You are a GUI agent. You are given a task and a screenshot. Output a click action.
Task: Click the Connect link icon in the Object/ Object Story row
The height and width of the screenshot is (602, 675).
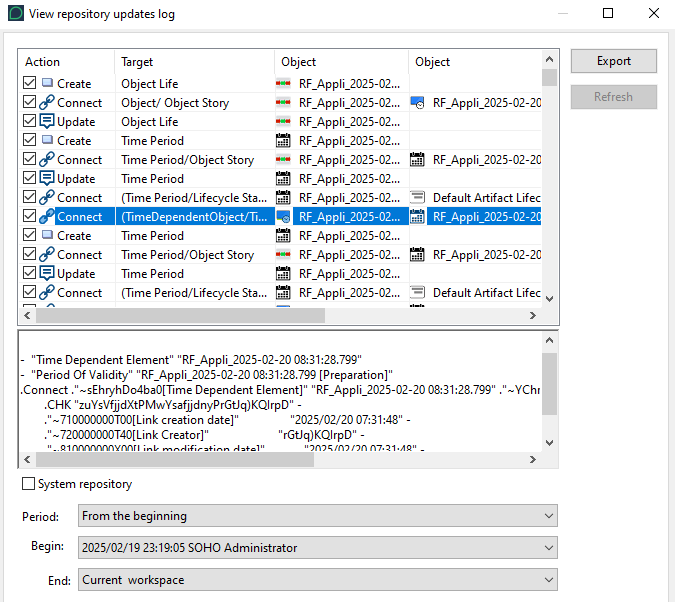pos(46,103)
